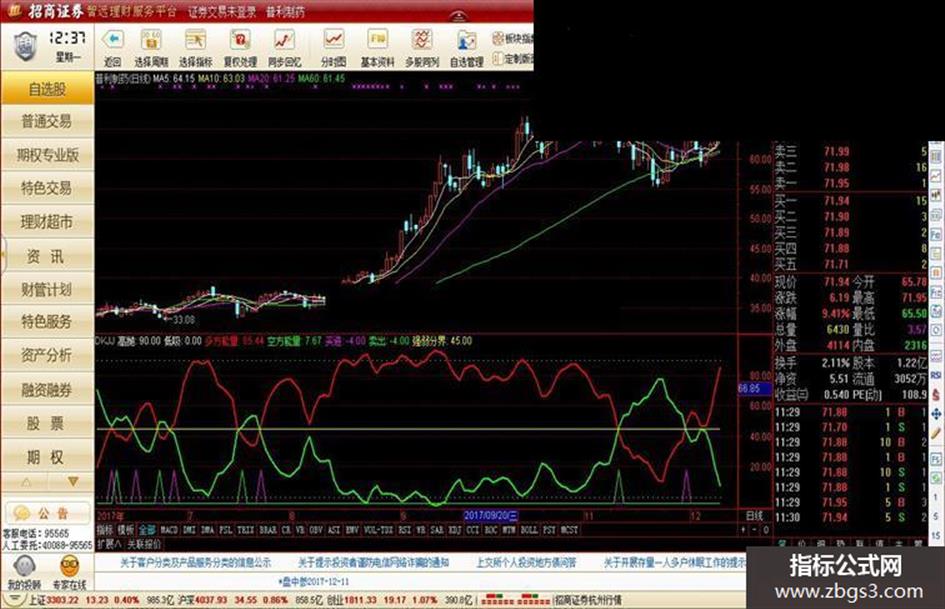Screen dimensions: 945x609
Task: Click the 专家在线 expert avatar icon
Action: click(x=70, y=567)
